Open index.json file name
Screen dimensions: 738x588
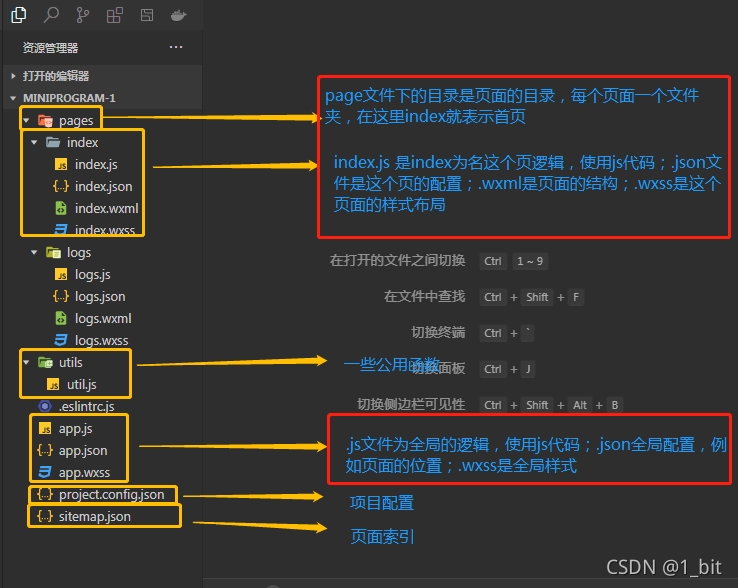104,186
